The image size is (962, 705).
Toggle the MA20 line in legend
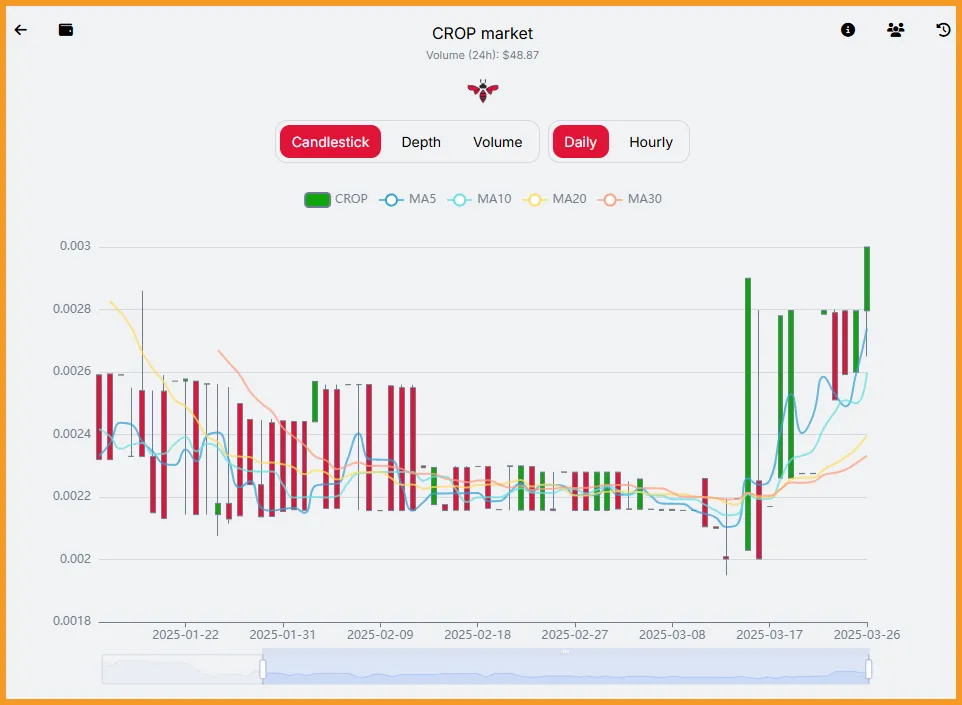point(555,199)
